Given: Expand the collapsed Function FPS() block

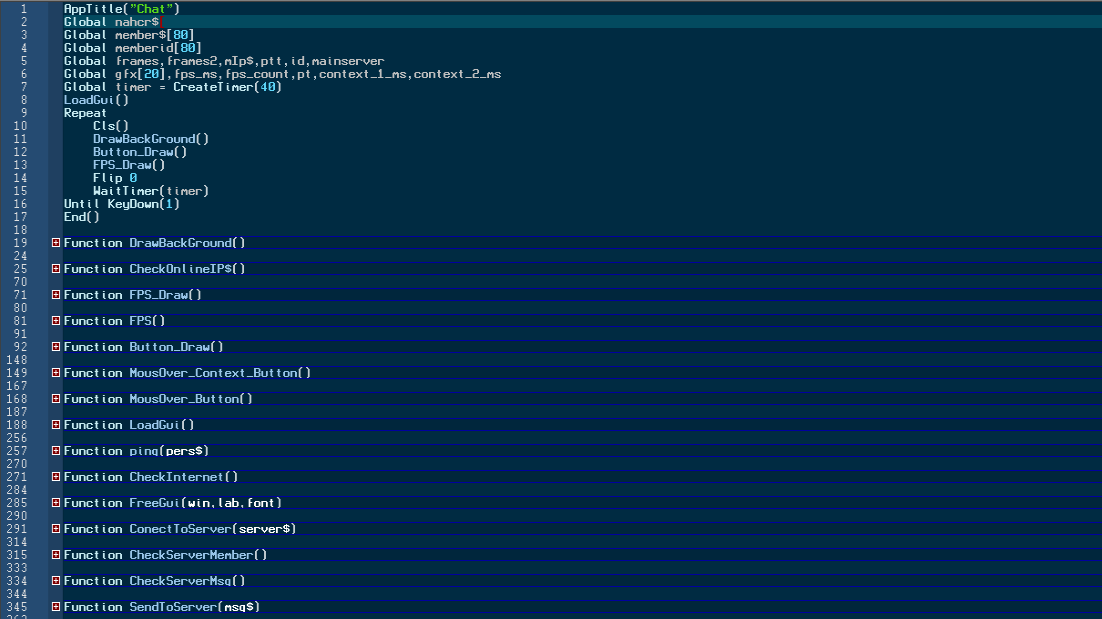Looking at the screenshot, I should click(x=55, y=321).
